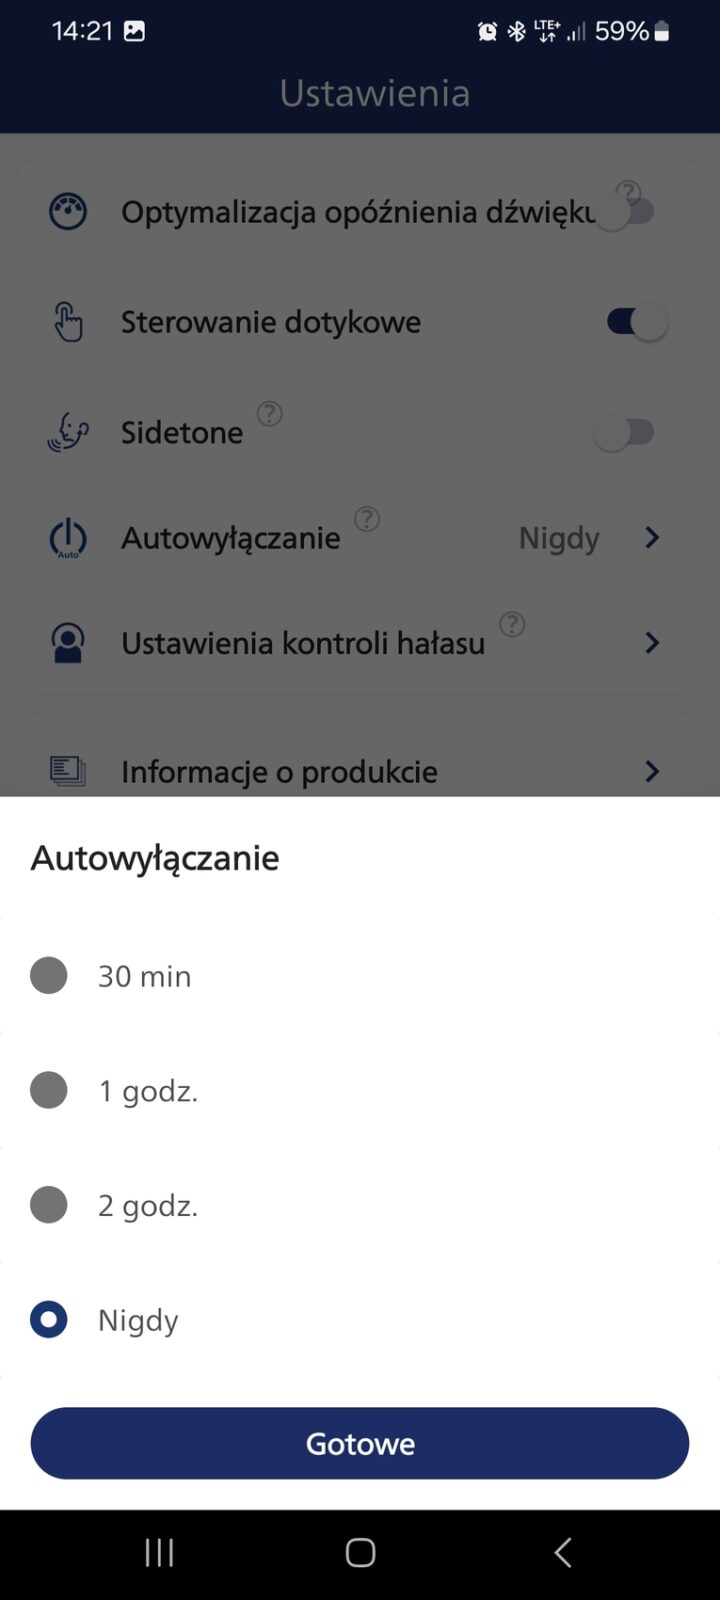Expand Autowyłączanie options via chevron

[x=652, y=538]
